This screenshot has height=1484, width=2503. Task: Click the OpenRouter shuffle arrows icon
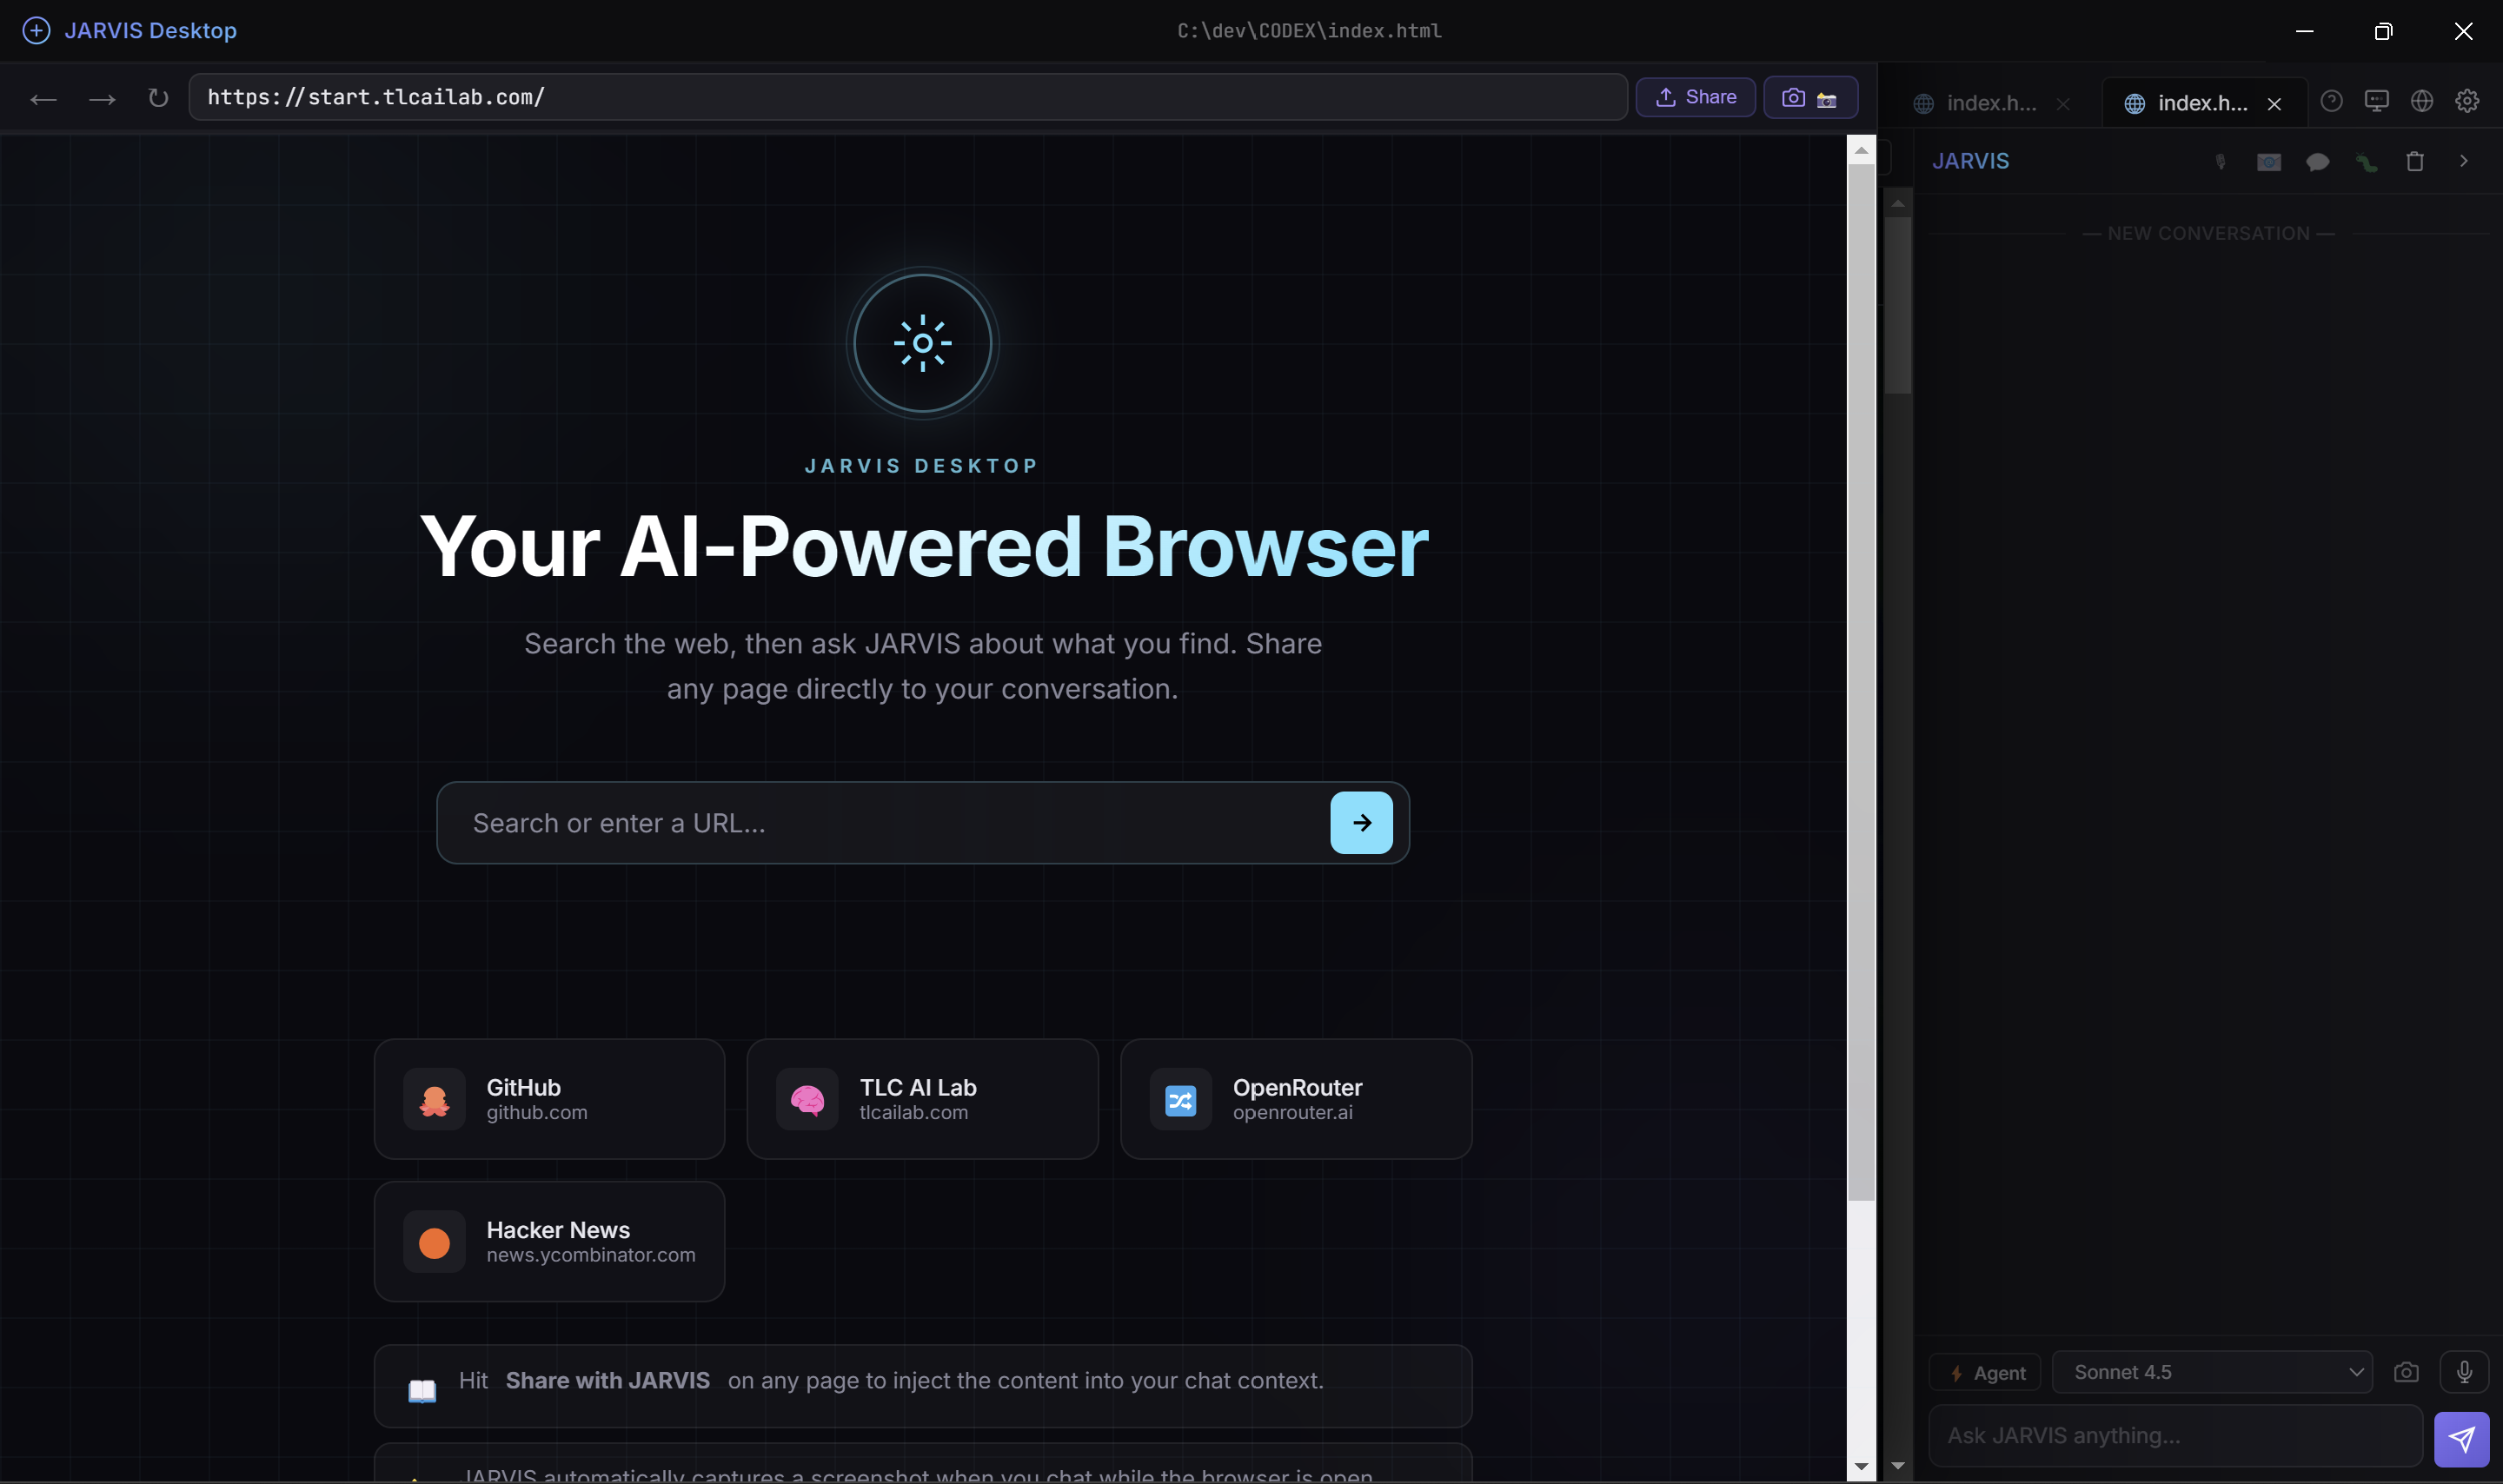1180,1100
